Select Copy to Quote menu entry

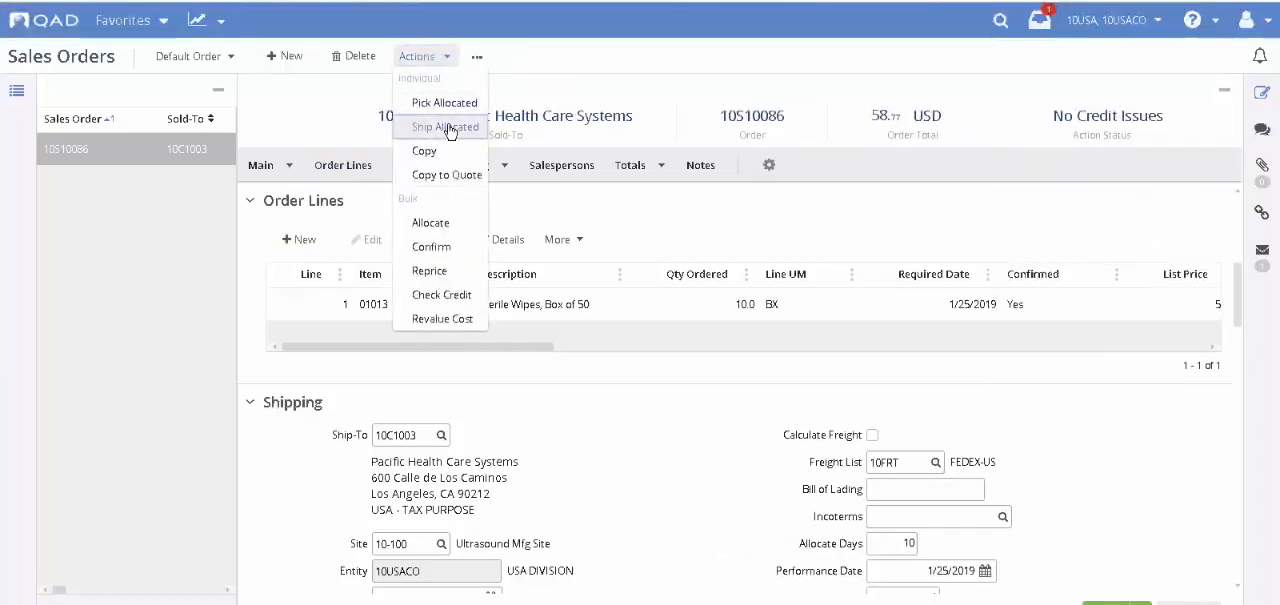coord(440,175)
